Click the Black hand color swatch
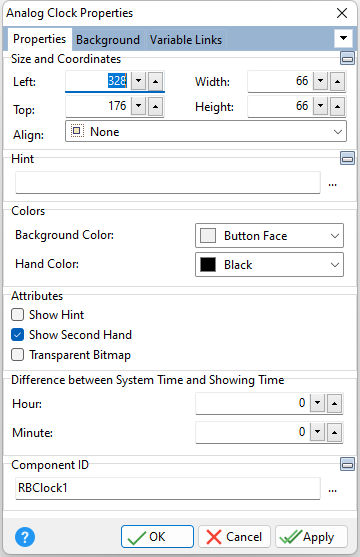 click(208, 264)
